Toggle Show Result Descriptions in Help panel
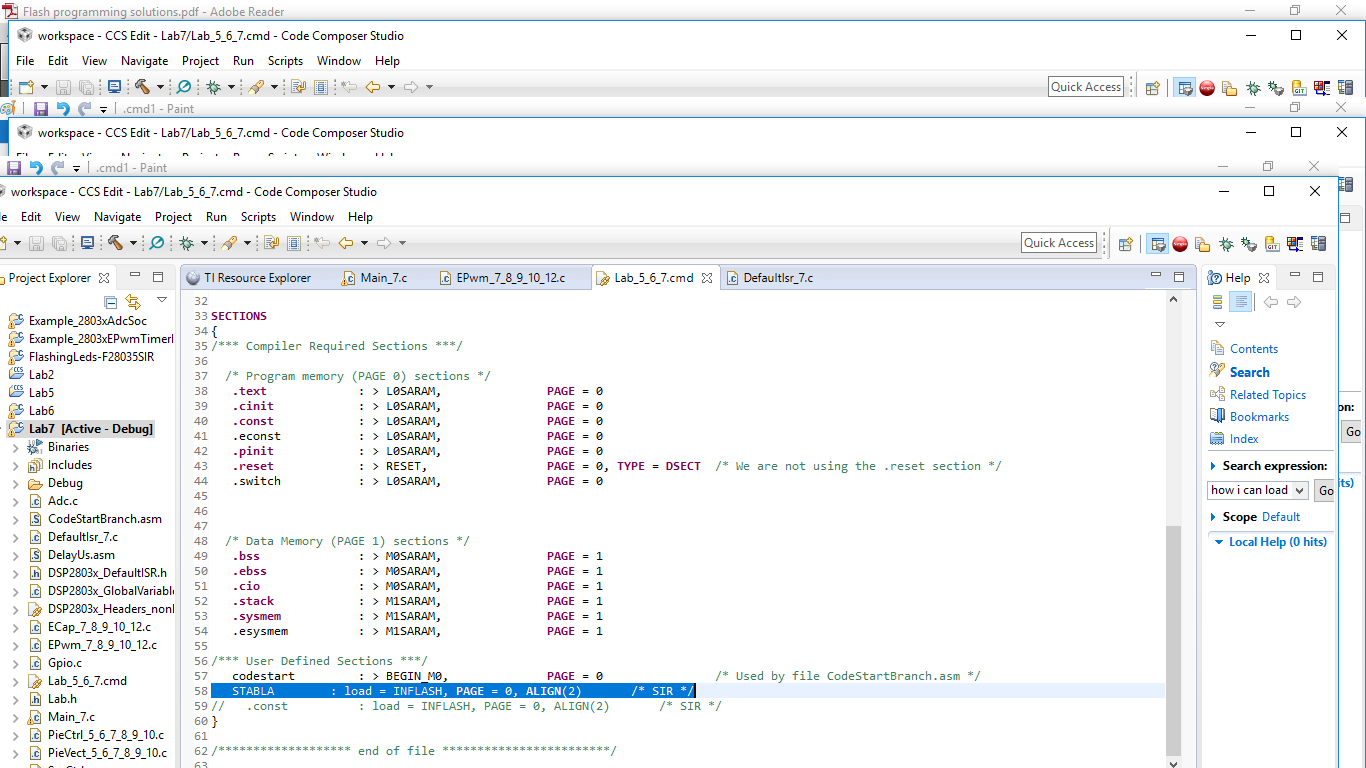The height and width of the screenshot is (768, 1366). (x=1241, y=302)
